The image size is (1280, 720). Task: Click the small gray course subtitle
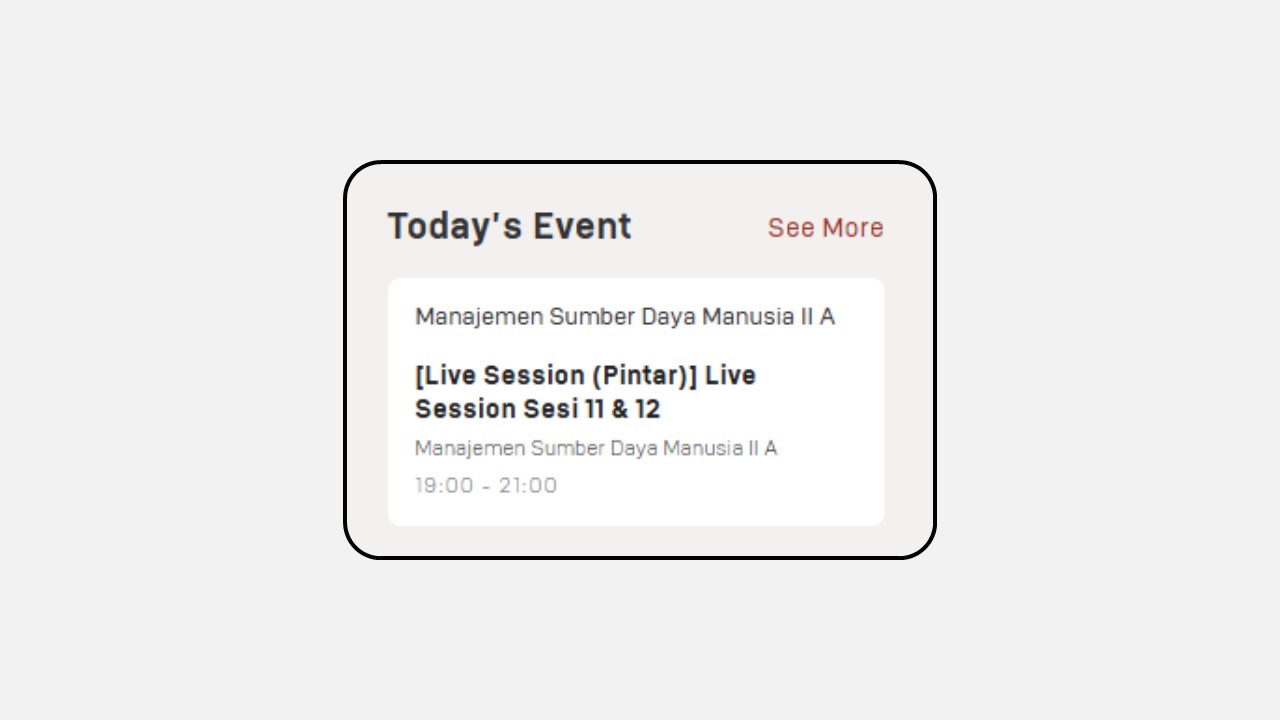click(x=596, y=448)
